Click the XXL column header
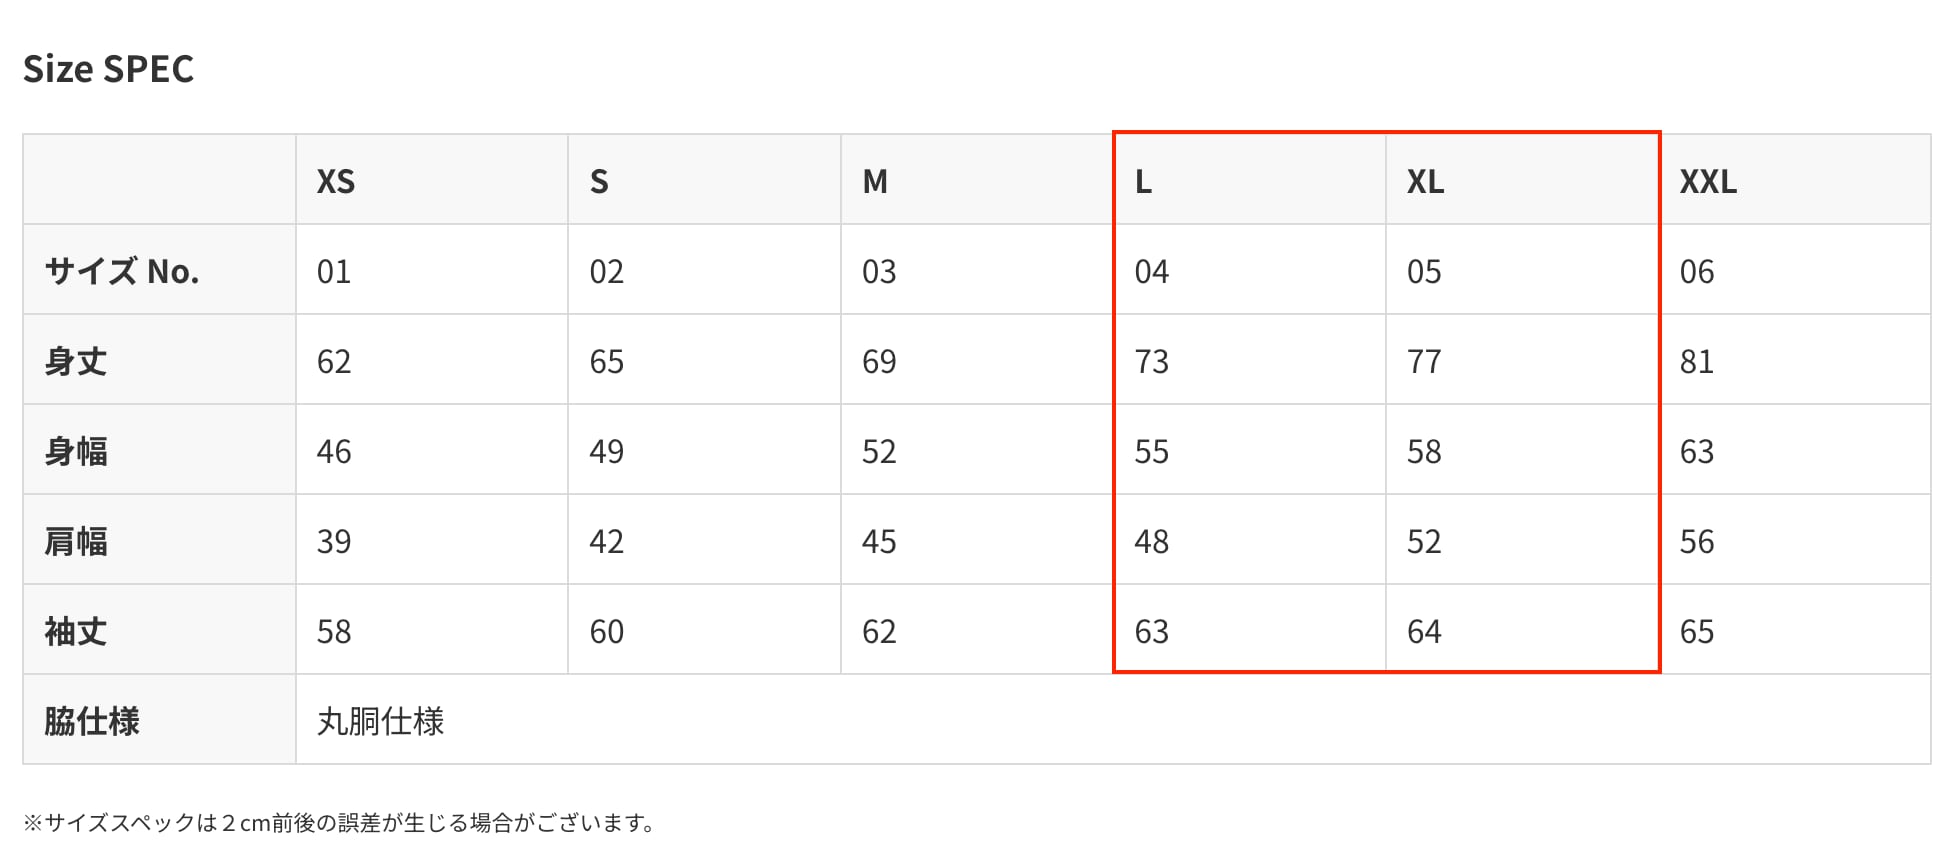The width and height of the screenshot is (1960, 852). [x=1708, y=181]
